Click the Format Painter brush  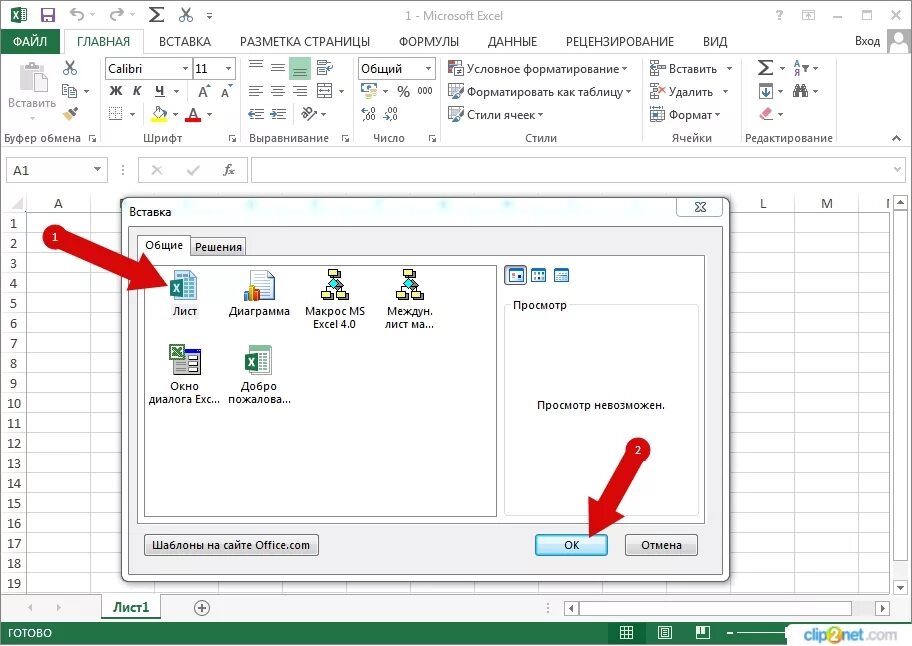(x=70, y=113)
